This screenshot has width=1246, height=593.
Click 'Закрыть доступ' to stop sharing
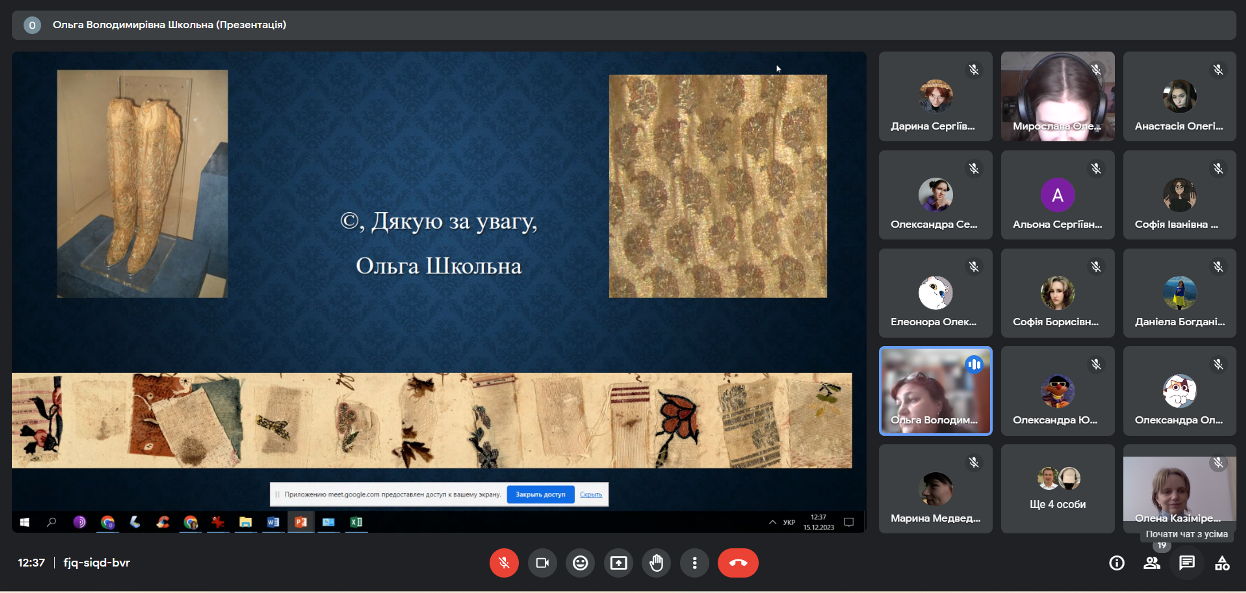(x=540, y=494)
